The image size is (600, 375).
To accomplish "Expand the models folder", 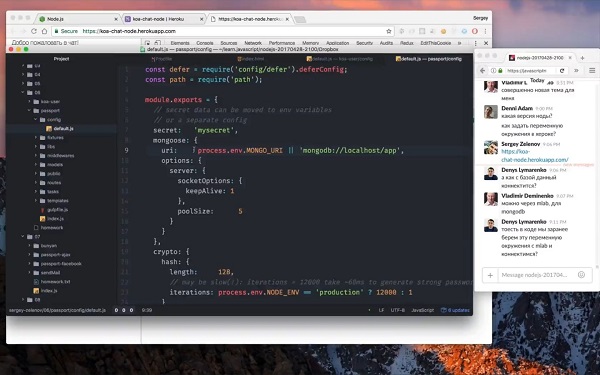I will tap(36, 165).
